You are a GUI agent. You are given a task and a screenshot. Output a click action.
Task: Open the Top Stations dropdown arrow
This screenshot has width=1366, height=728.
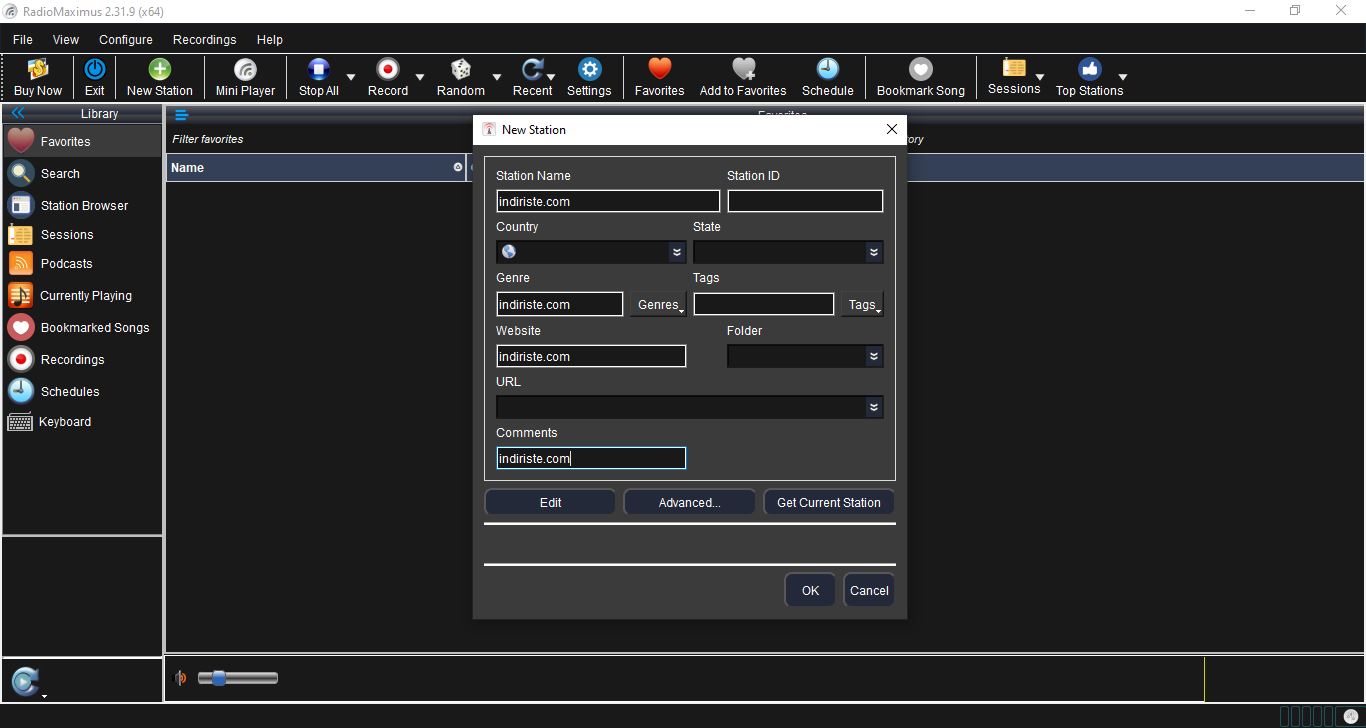click(1122, 77)
